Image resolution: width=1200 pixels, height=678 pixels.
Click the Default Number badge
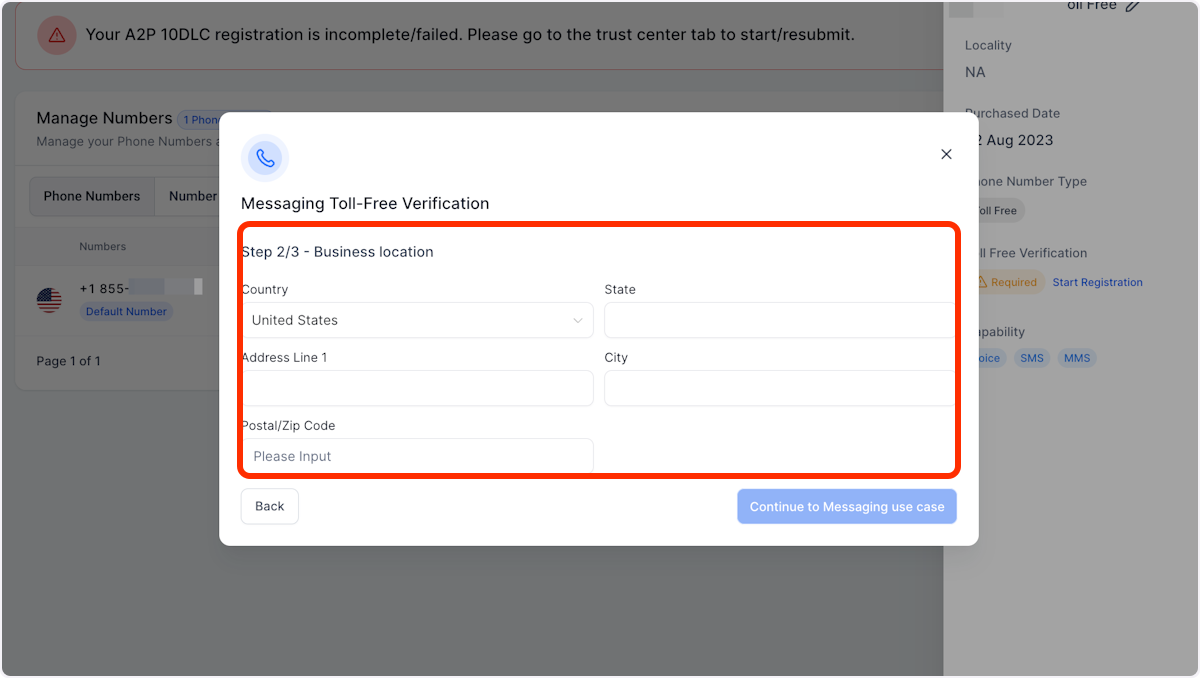[126, 311]
